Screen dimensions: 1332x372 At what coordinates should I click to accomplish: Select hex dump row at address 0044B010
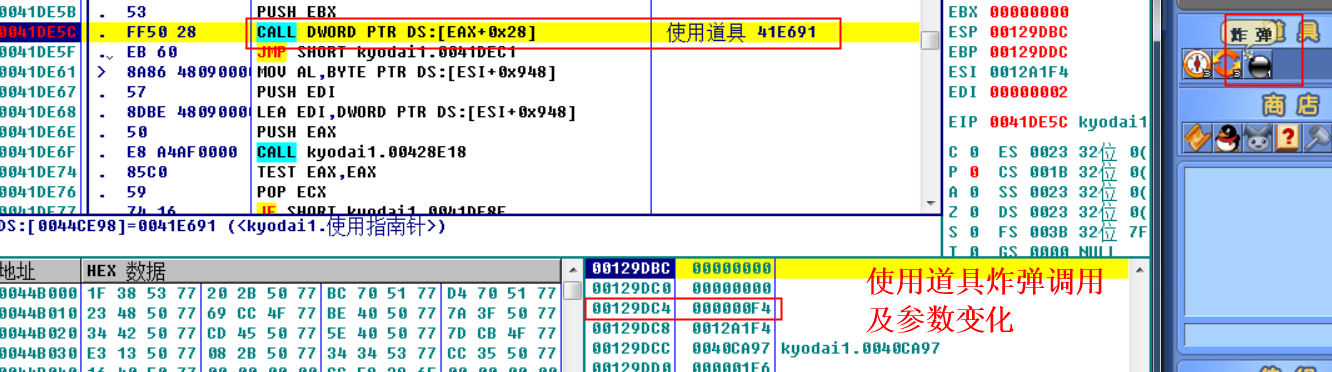click(280, 313)
